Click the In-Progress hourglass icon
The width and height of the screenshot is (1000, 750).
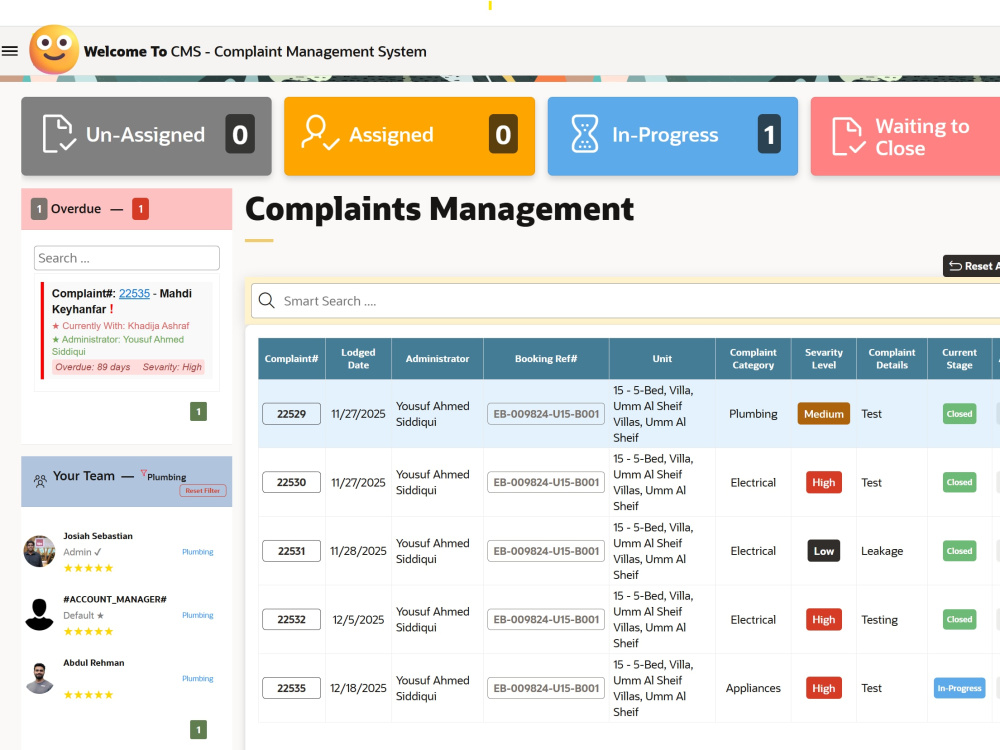click(x=584, y=134)
